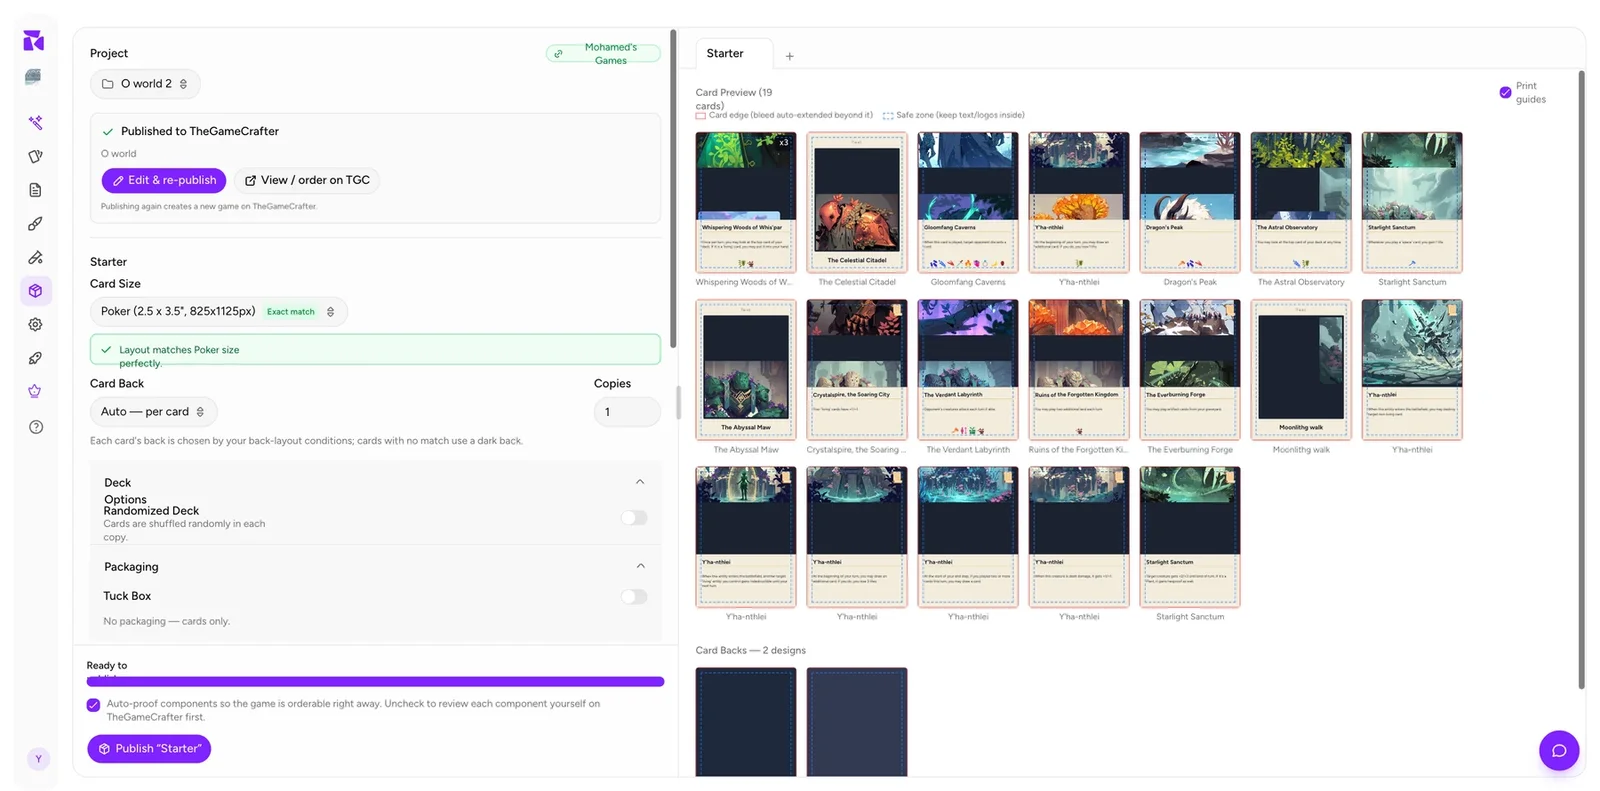Click the "Published to TheGameCrafter" status text
1600x791 pixels.
[200, 131]
